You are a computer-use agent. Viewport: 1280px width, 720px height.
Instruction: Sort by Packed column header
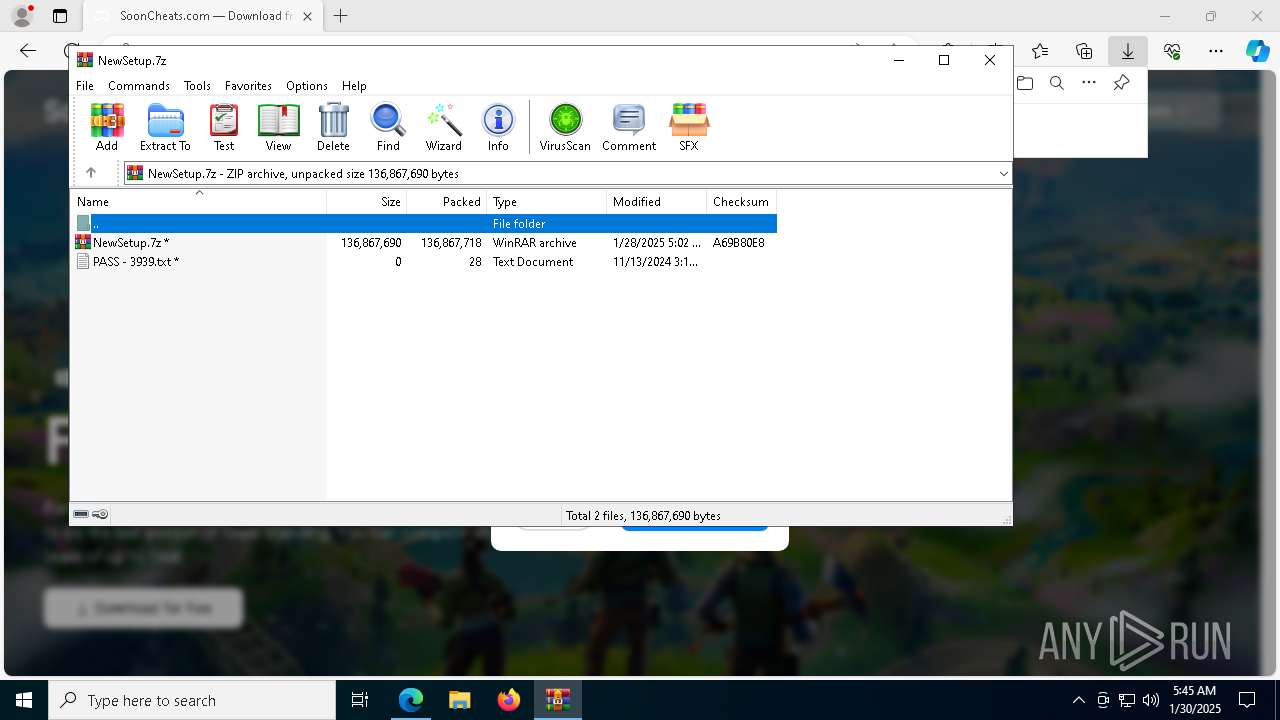(x=447, y=202)
